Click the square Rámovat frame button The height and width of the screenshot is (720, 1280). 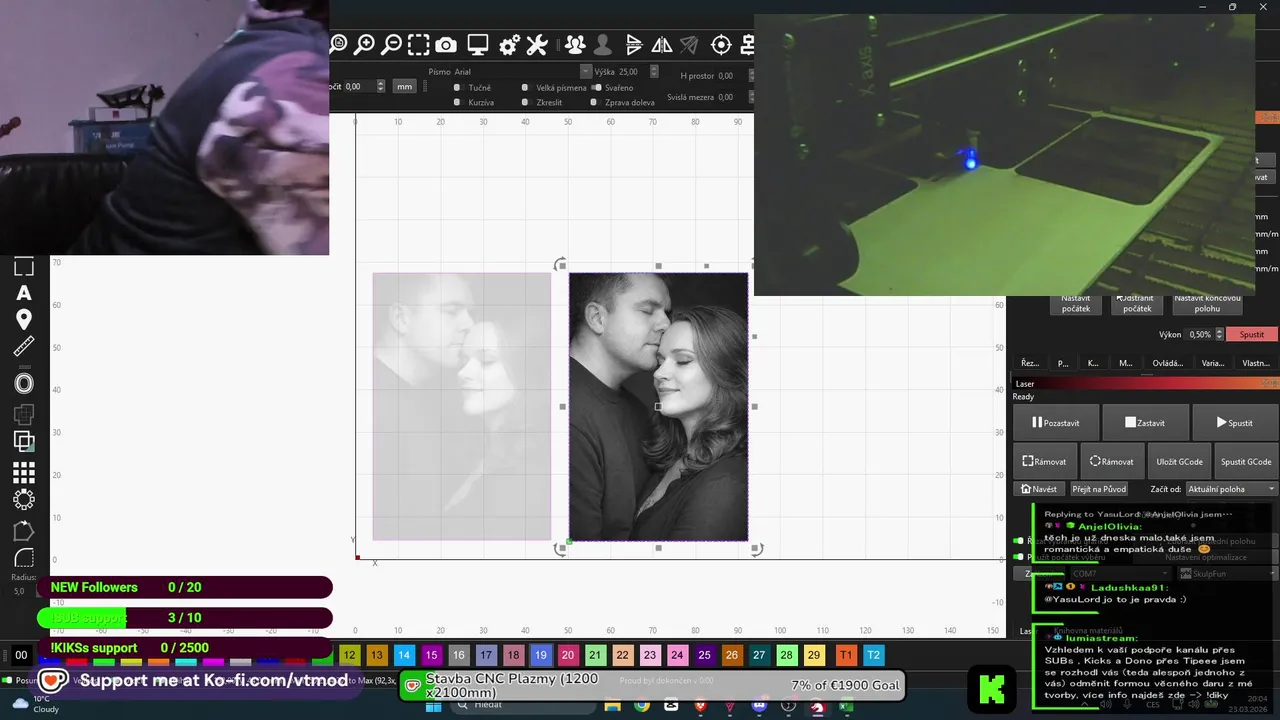(1045, 462)
